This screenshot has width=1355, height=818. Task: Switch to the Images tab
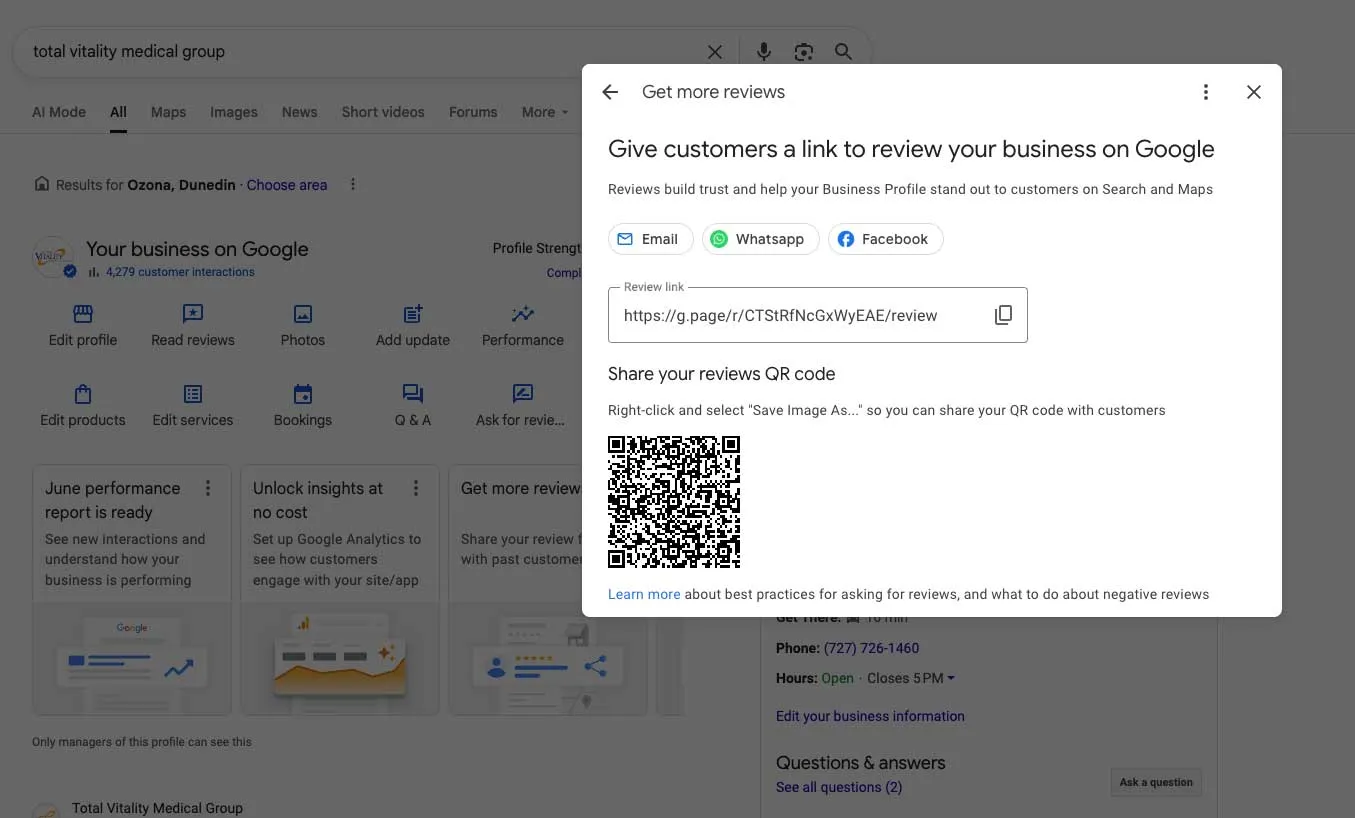[x=234, y=112]
